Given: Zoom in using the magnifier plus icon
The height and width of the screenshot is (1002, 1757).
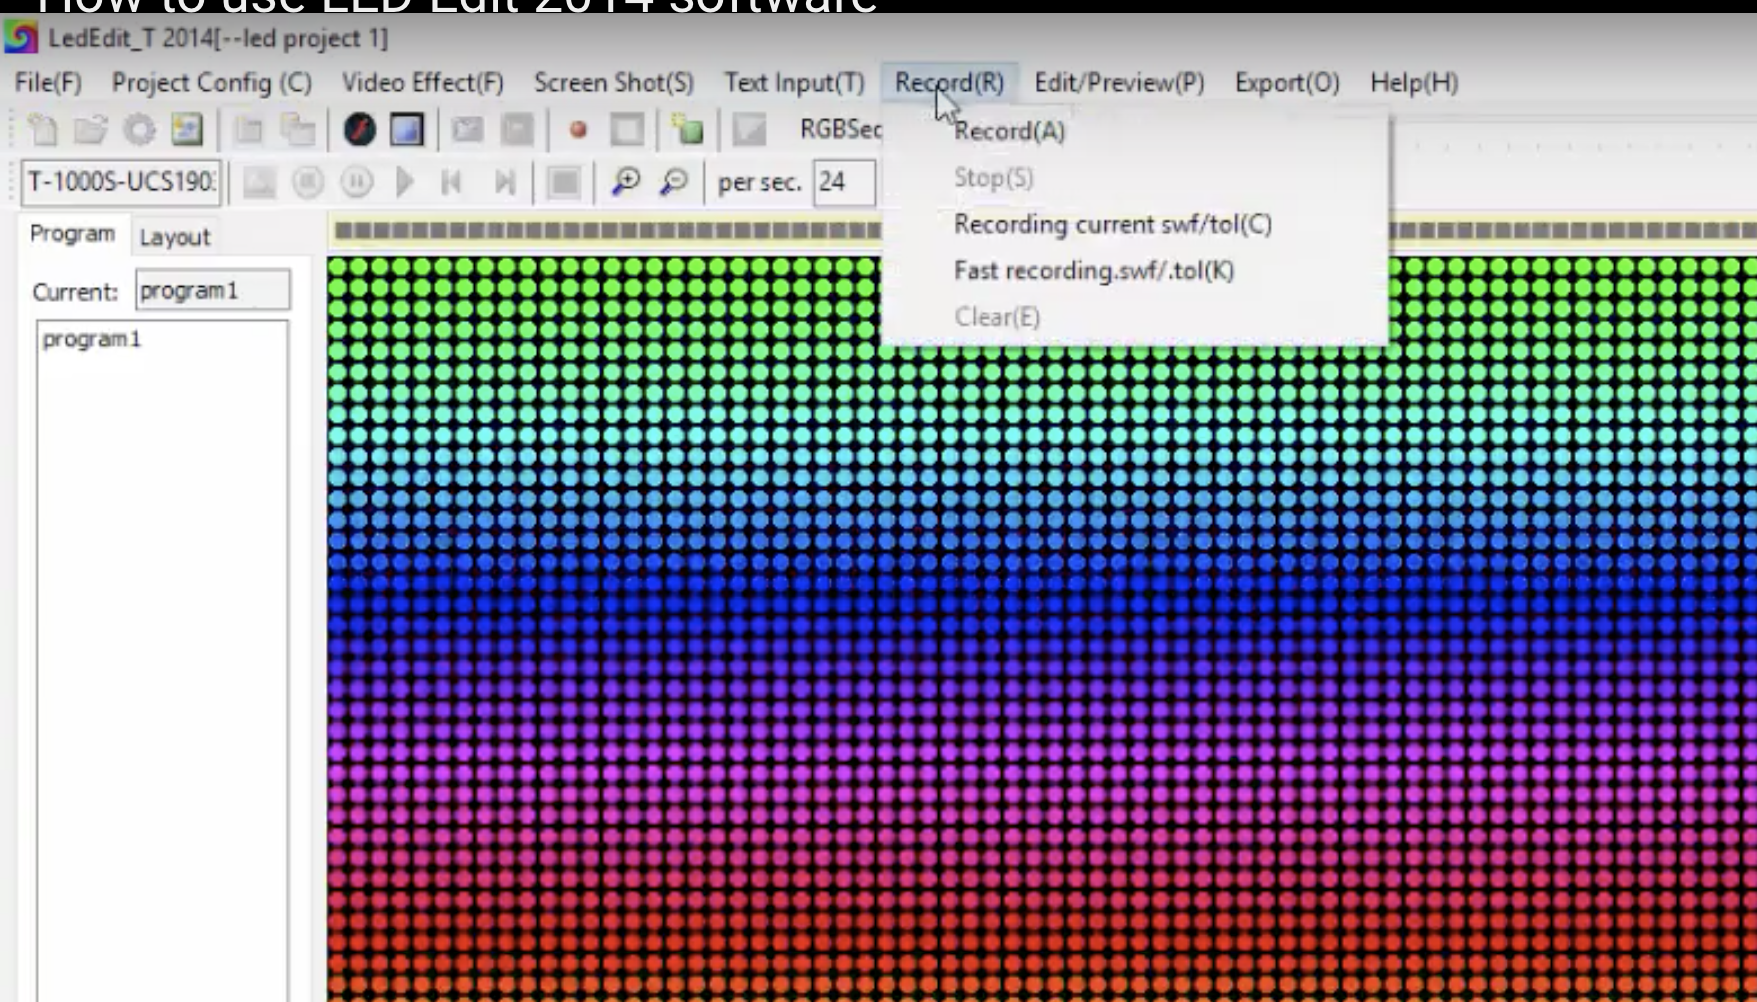Looking at the screenshot, I should click(x=628, y=182).
